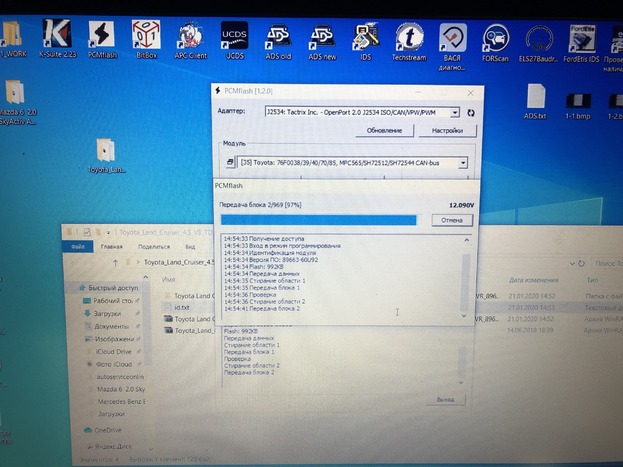Switch to the Главная ribbon tab
Viewport: 623px width, 467px height.
click(111, 246)
